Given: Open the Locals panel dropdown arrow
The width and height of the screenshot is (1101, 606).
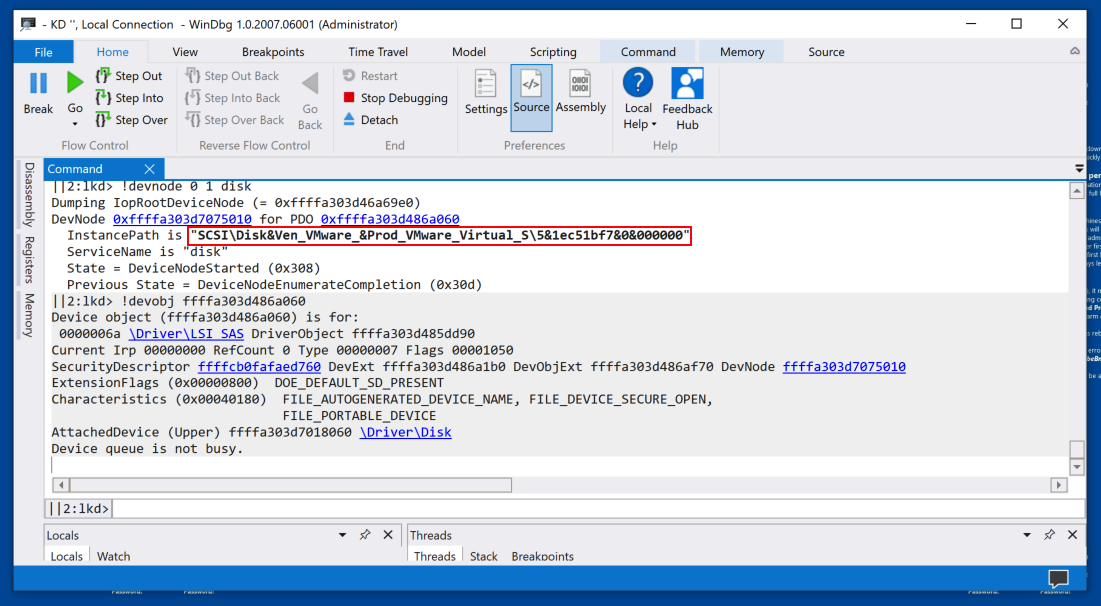Looking at the screenshot, I should pos(342,534).
